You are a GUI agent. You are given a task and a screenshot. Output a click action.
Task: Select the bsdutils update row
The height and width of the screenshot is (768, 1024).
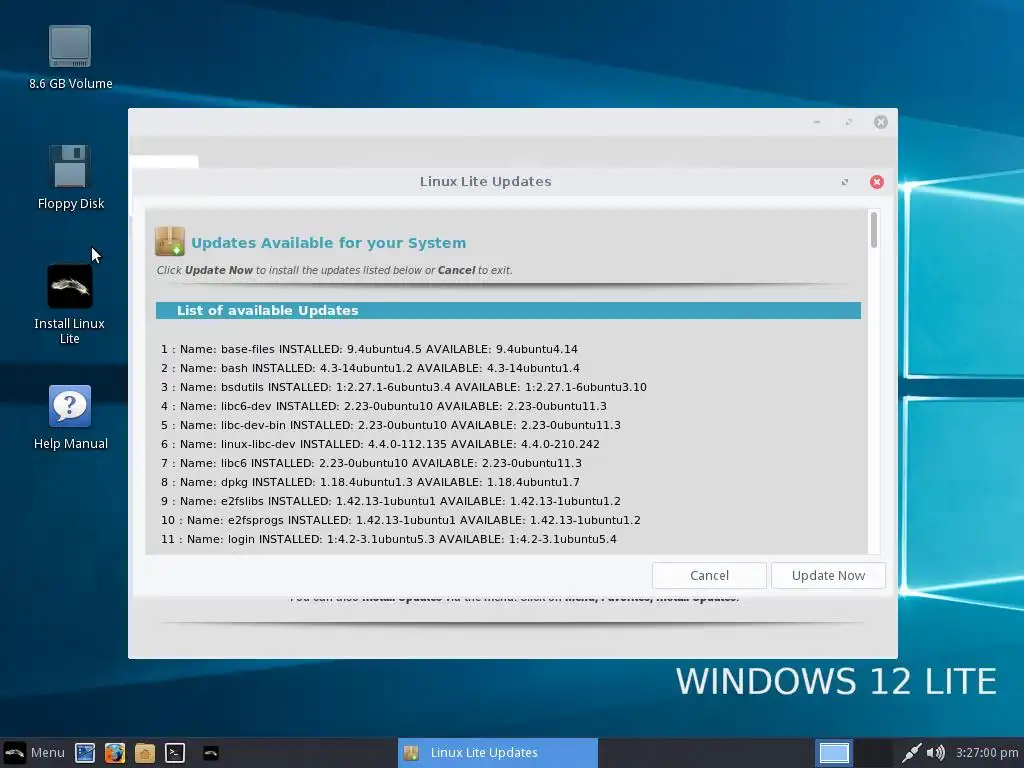tap(404, 387)
